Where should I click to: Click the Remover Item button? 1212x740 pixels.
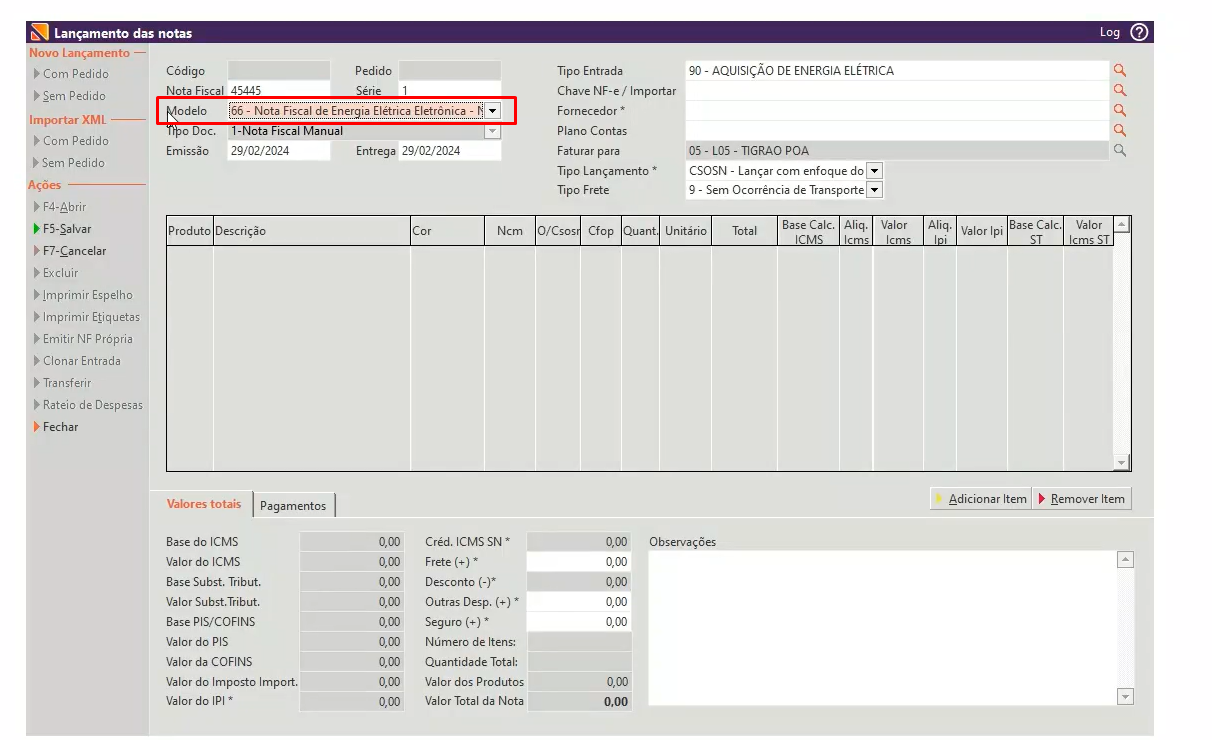(x=1081, y=499)
